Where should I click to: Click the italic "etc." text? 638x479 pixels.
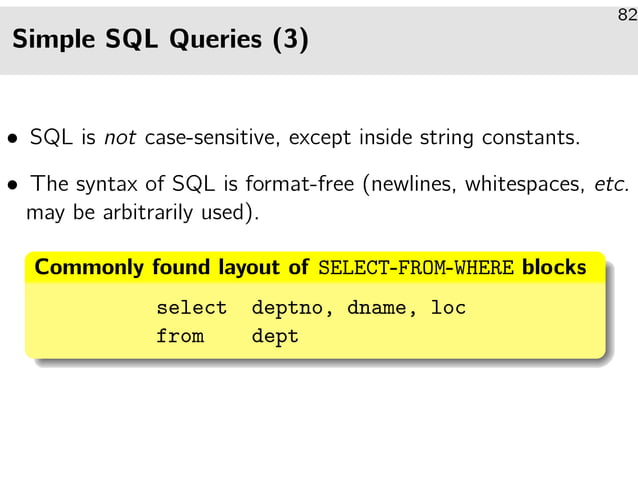pyautogui.click(x=607, y=185)
